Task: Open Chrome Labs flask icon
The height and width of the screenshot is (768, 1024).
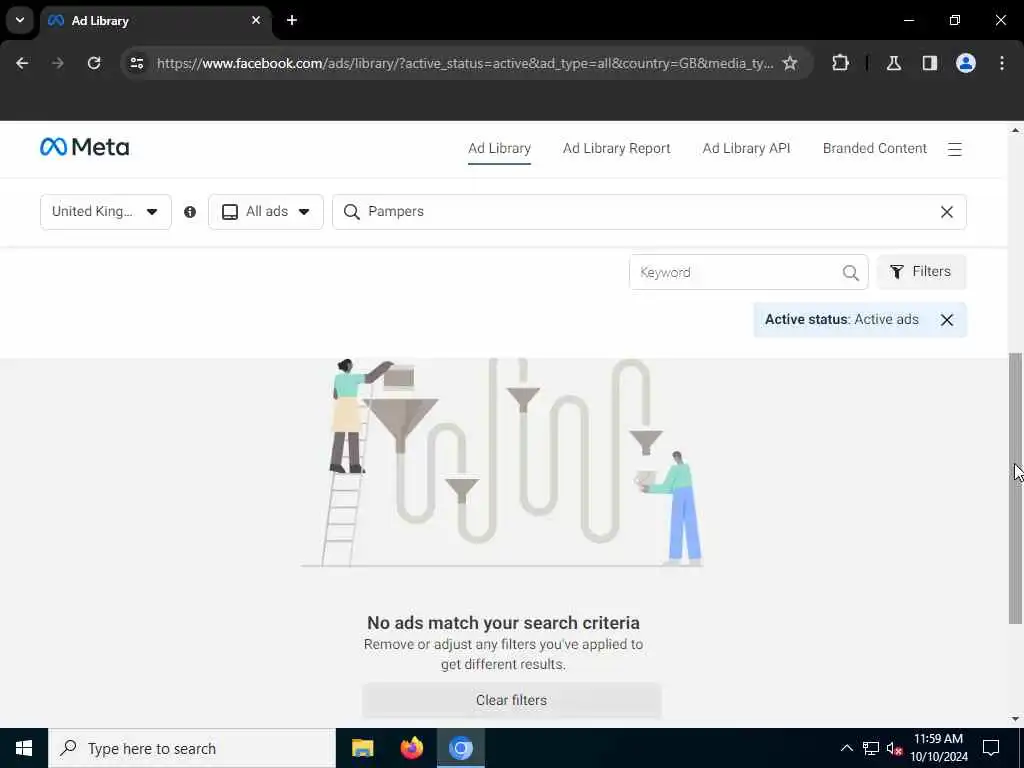Action: pyautogui.click(x=893, y=63)
